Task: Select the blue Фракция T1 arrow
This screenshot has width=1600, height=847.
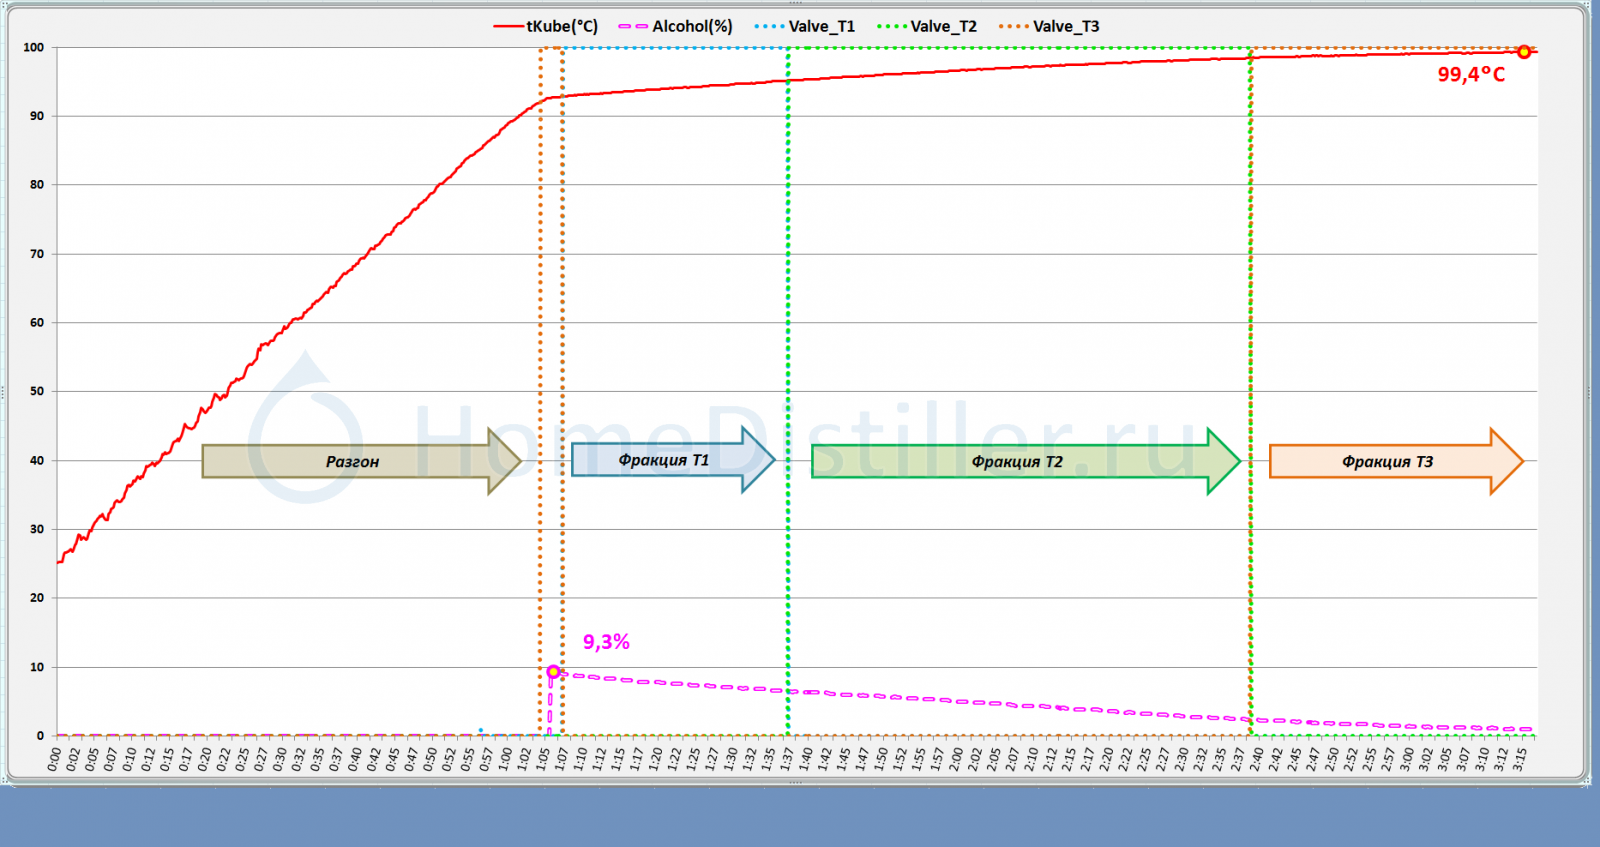Action: tap(663, 460)
